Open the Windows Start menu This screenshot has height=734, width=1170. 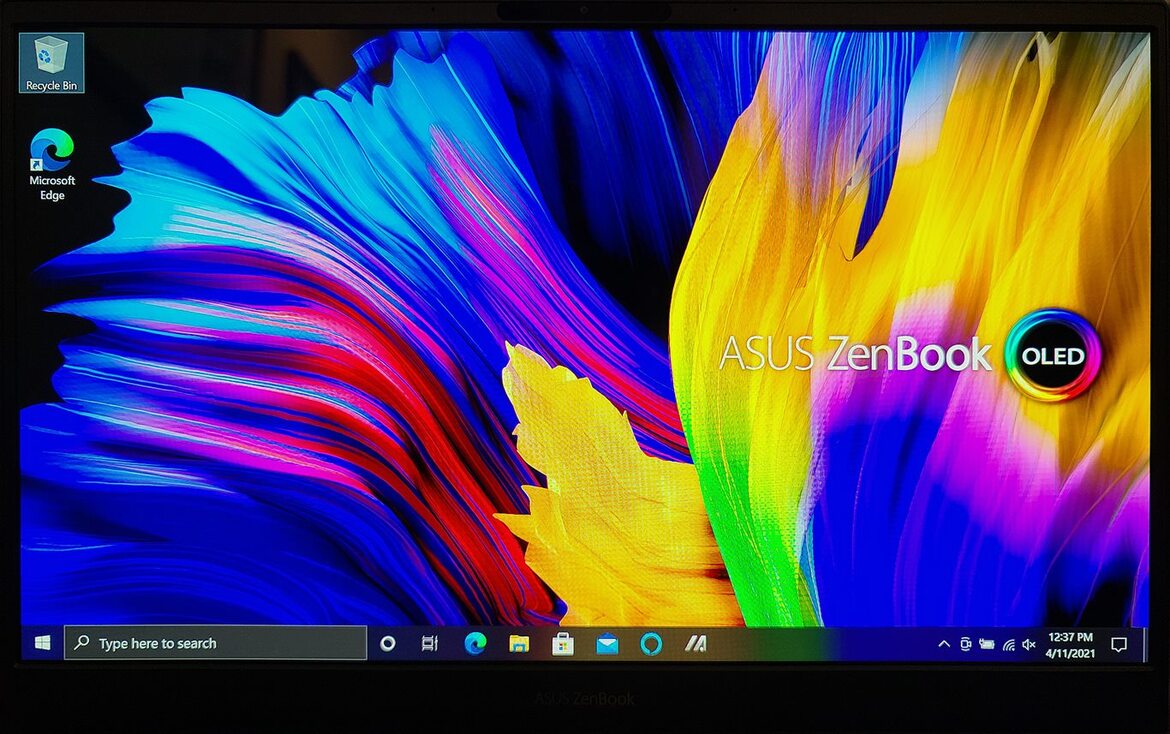coord(43,643)
